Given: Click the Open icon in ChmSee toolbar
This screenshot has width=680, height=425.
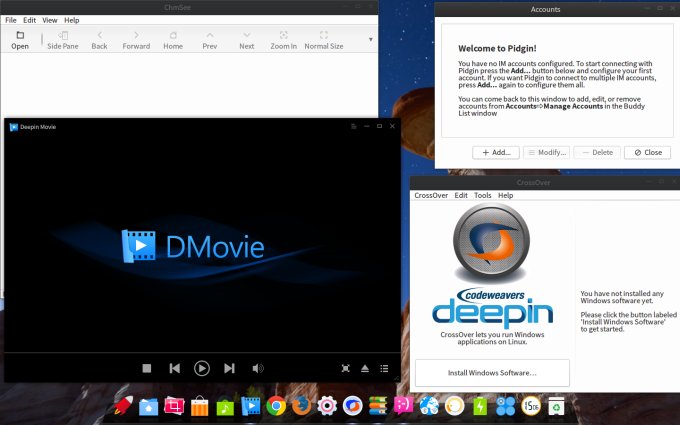Looking at the screenshot, I should [x=19, y=40].
